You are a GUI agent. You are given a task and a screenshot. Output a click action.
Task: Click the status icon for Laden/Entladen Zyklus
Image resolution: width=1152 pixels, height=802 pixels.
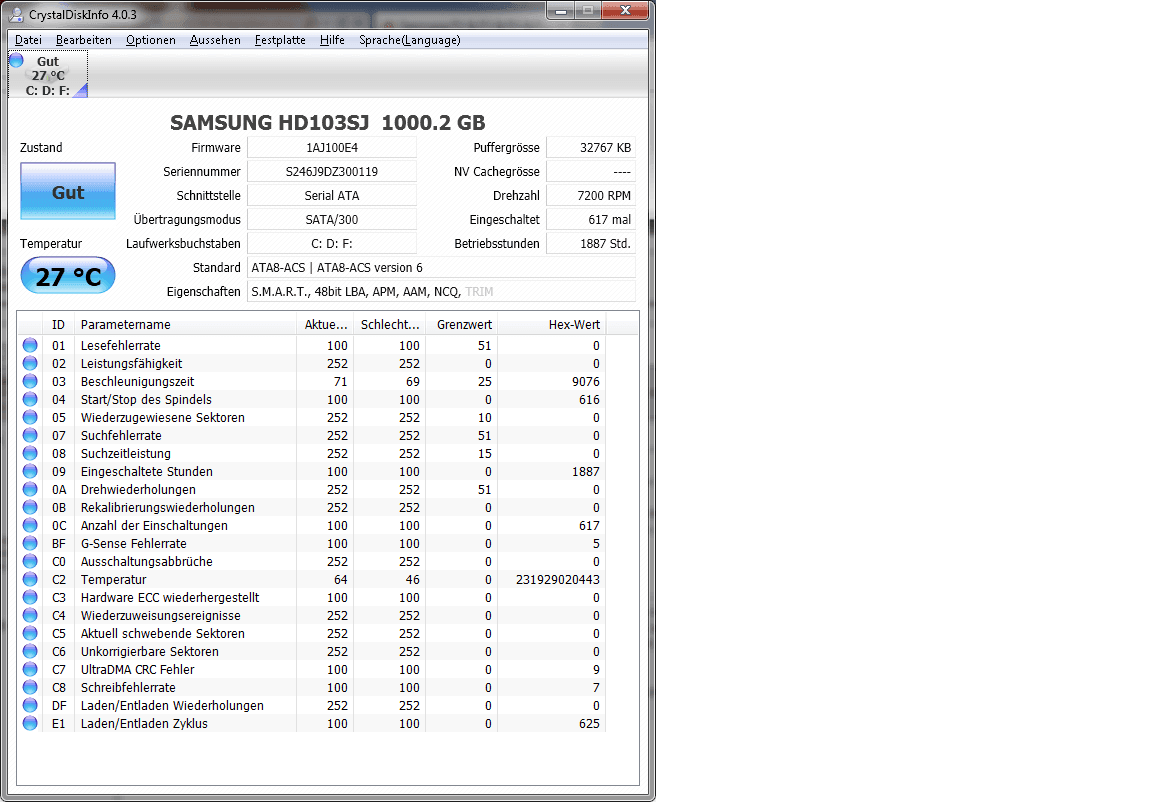point(30,723)
